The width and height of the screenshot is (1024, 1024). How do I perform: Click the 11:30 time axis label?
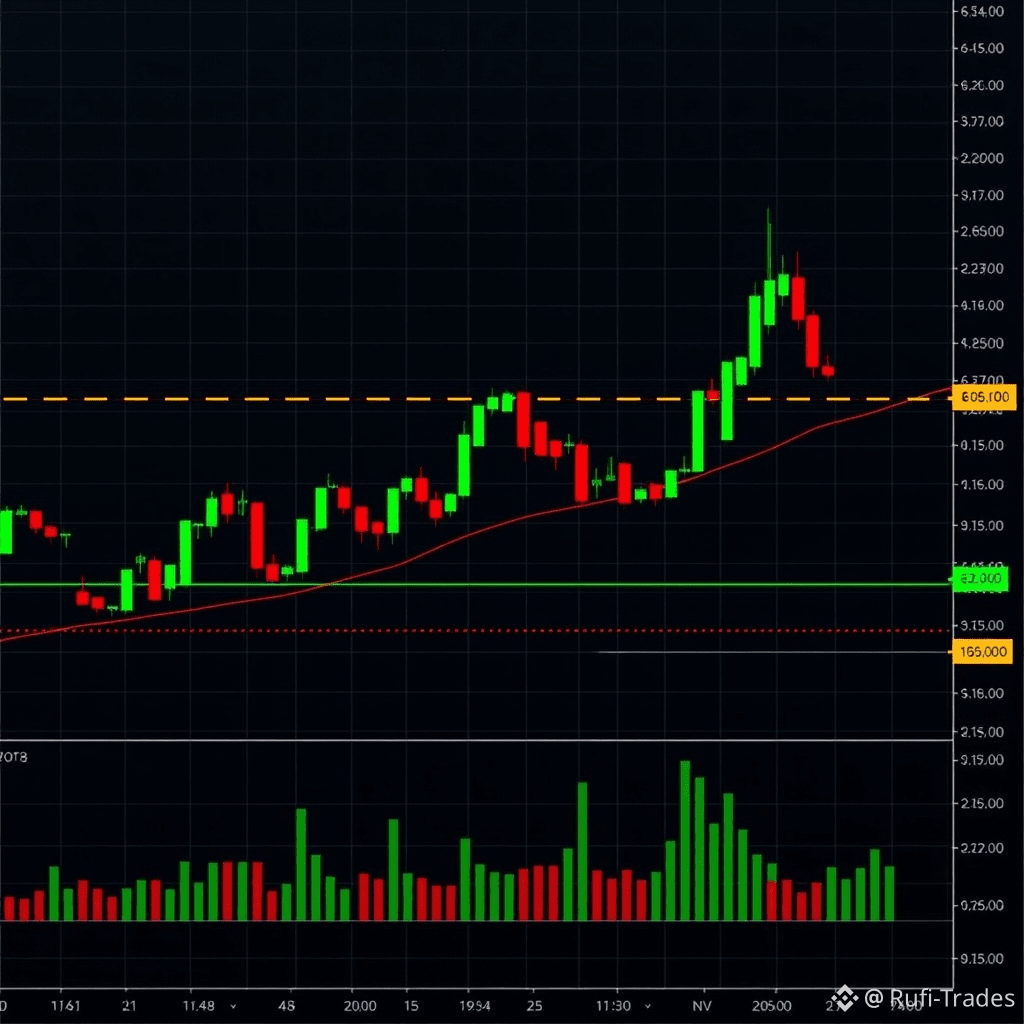point(613,1006)
